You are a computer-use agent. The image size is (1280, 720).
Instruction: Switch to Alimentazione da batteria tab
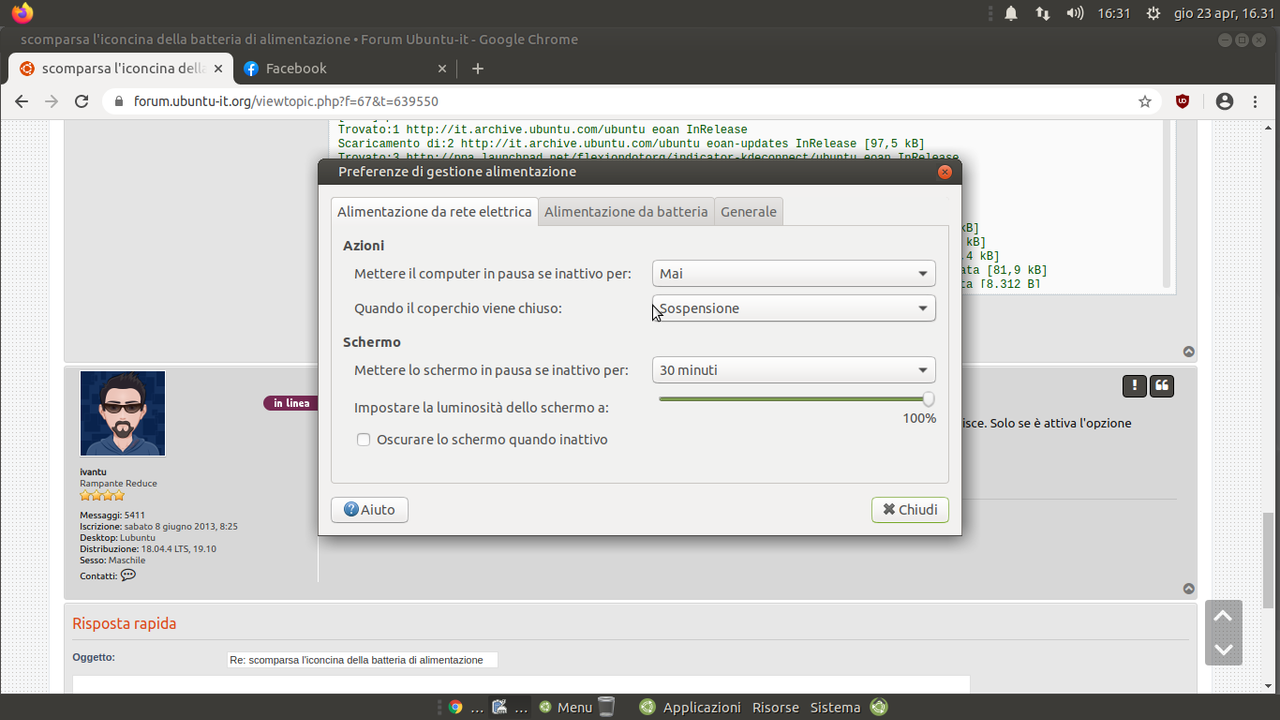(626, 212)
